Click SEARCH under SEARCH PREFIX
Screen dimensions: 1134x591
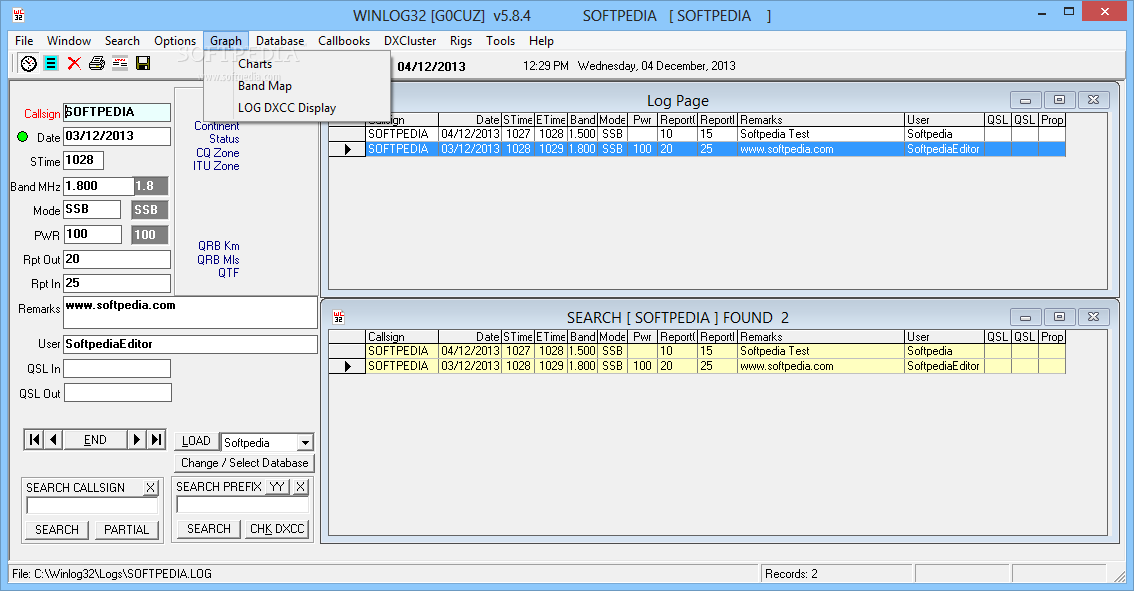209,529
